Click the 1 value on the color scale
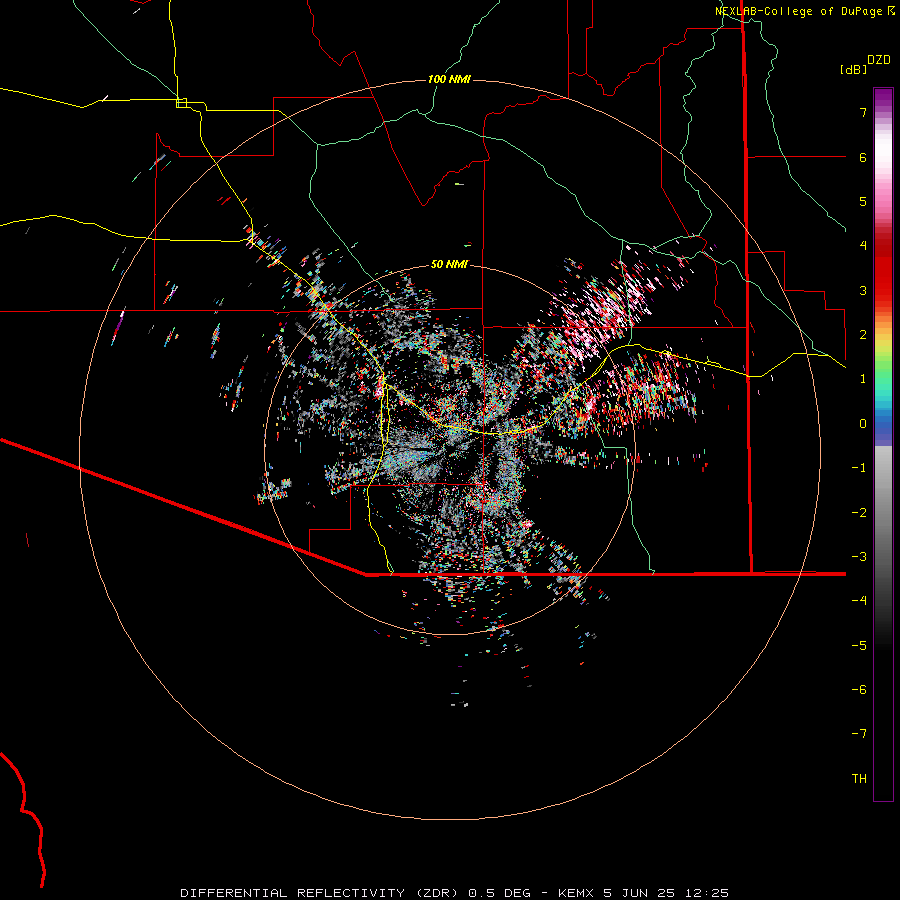Viewport: 900px width, 900px height. coord(863,379)
